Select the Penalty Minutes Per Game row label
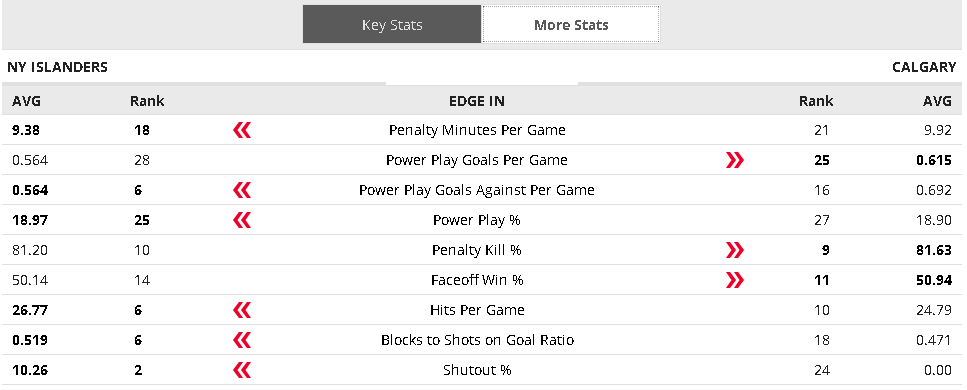 tap(477, 130)
